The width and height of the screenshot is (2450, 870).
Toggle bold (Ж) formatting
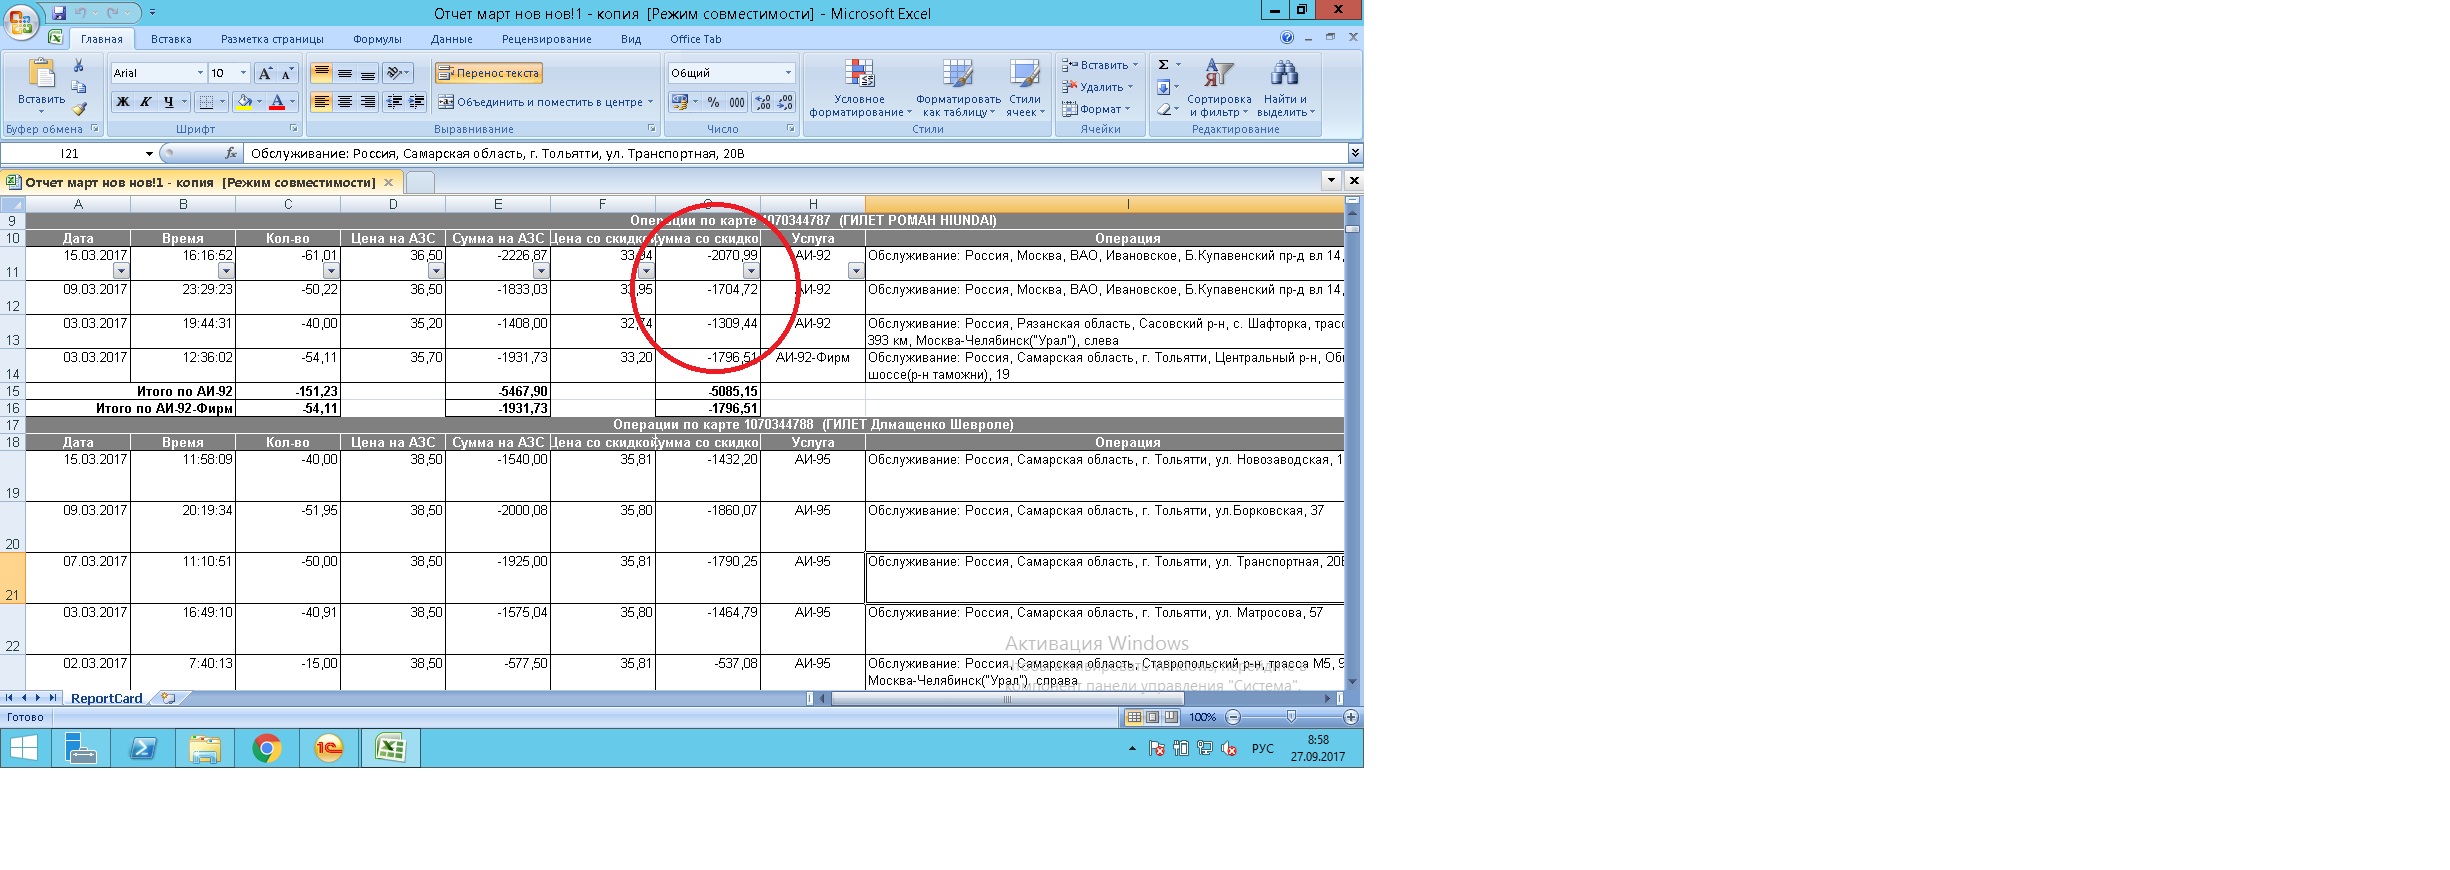[123, 102]
